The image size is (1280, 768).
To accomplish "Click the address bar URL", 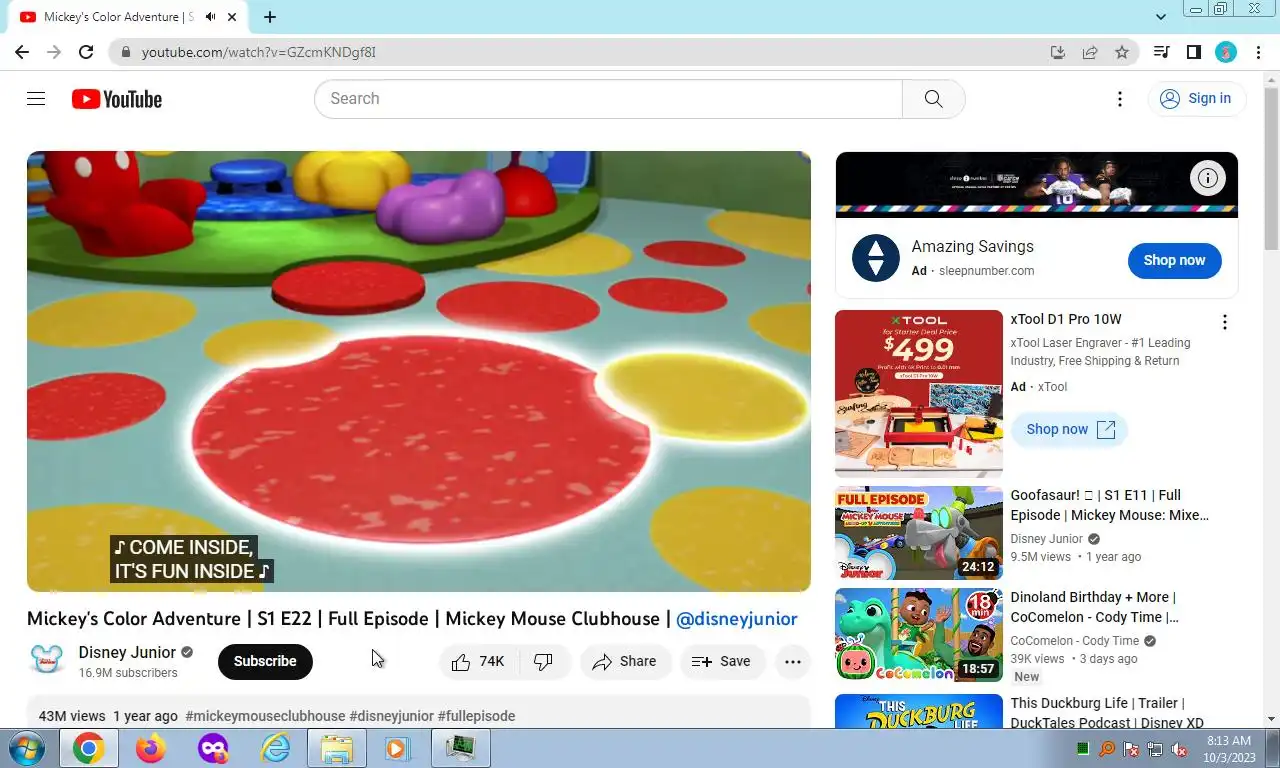I will point(259,52).
